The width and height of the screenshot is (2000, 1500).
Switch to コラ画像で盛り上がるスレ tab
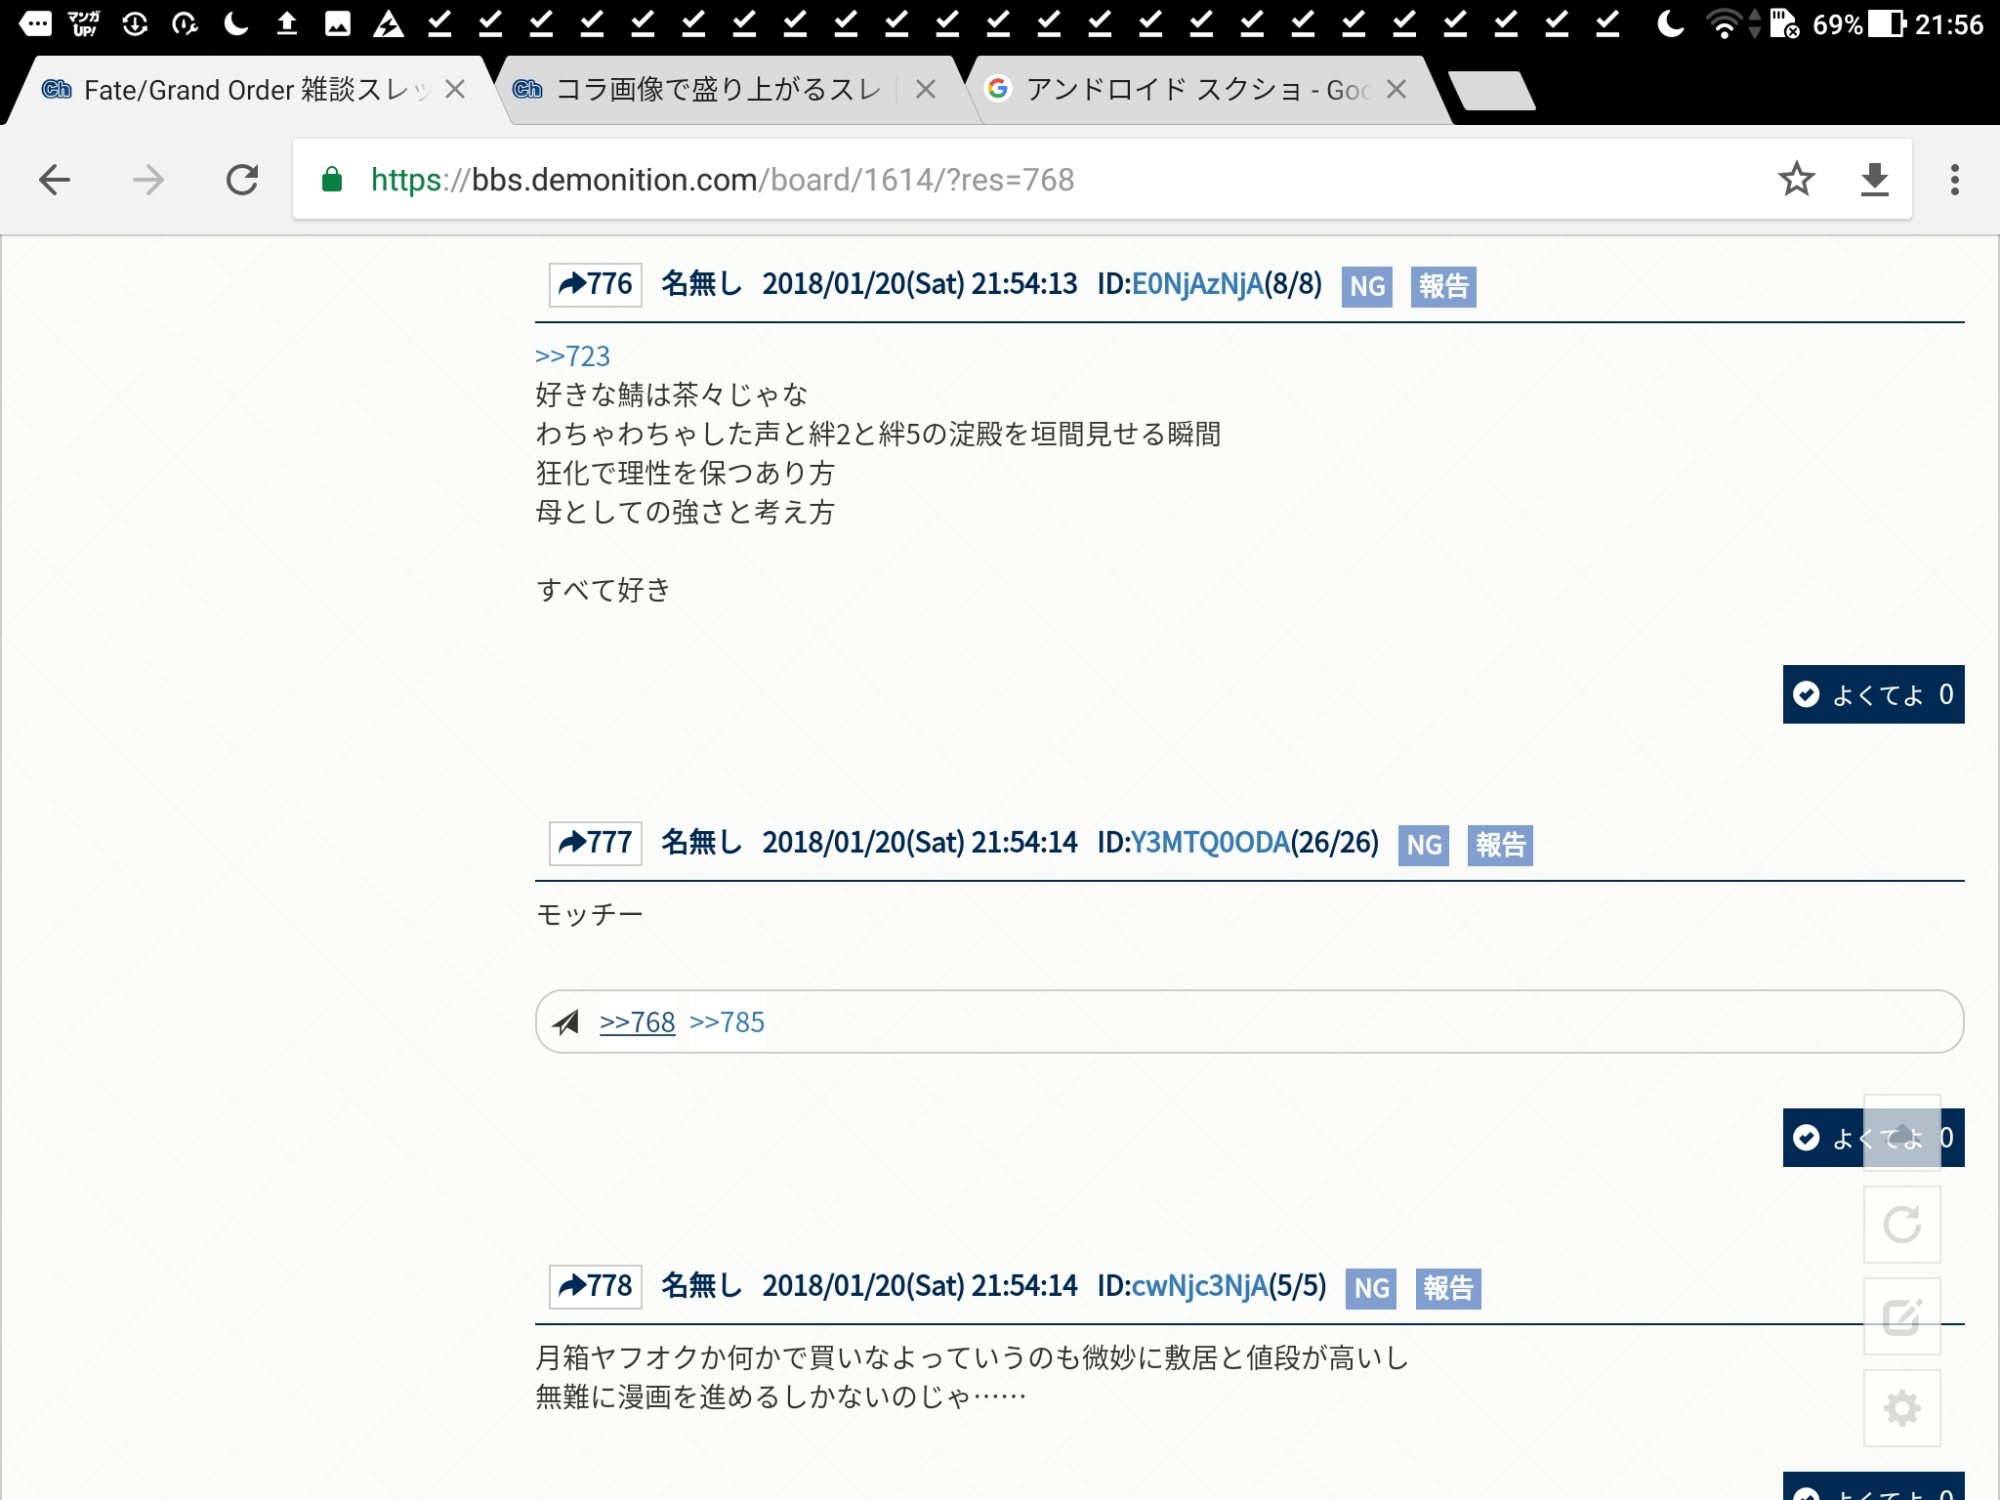pyautogui.click(x=717, y=90)
